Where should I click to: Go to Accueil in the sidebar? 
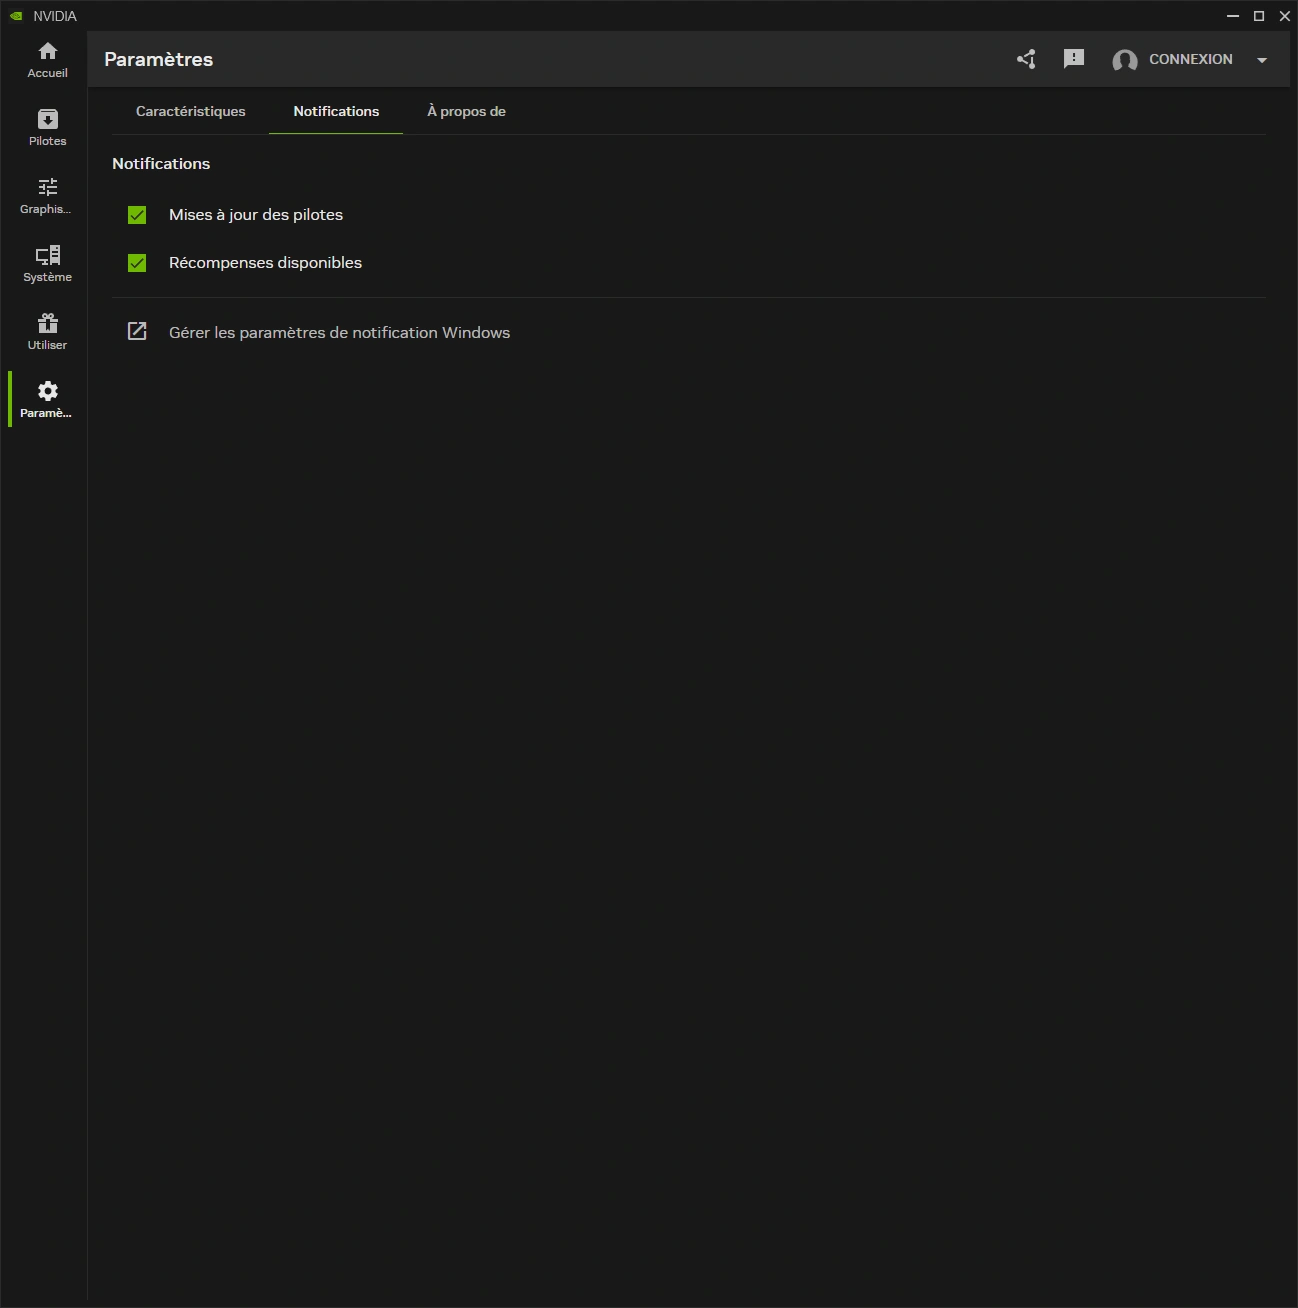[47, 60]
